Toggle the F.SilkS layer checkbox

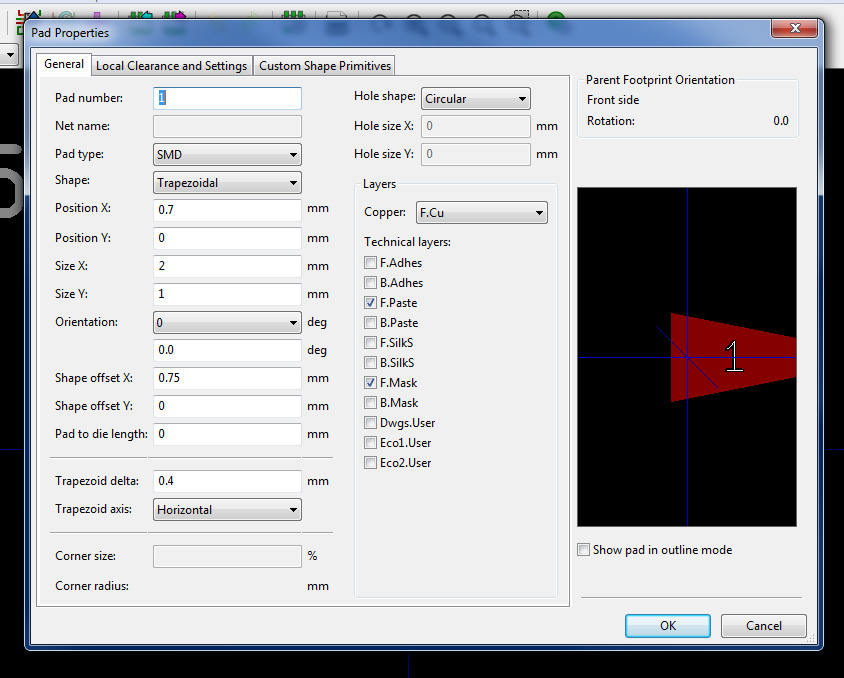click(x=370, y=342)
